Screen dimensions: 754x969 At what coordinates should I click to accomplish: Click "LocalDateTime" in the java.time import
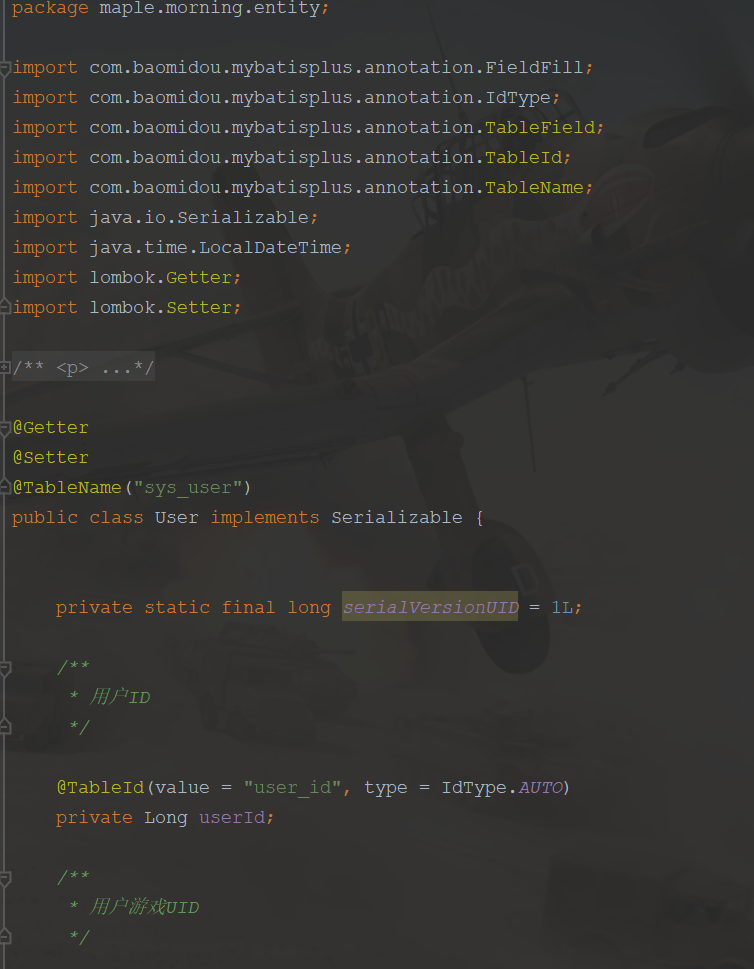270,247
